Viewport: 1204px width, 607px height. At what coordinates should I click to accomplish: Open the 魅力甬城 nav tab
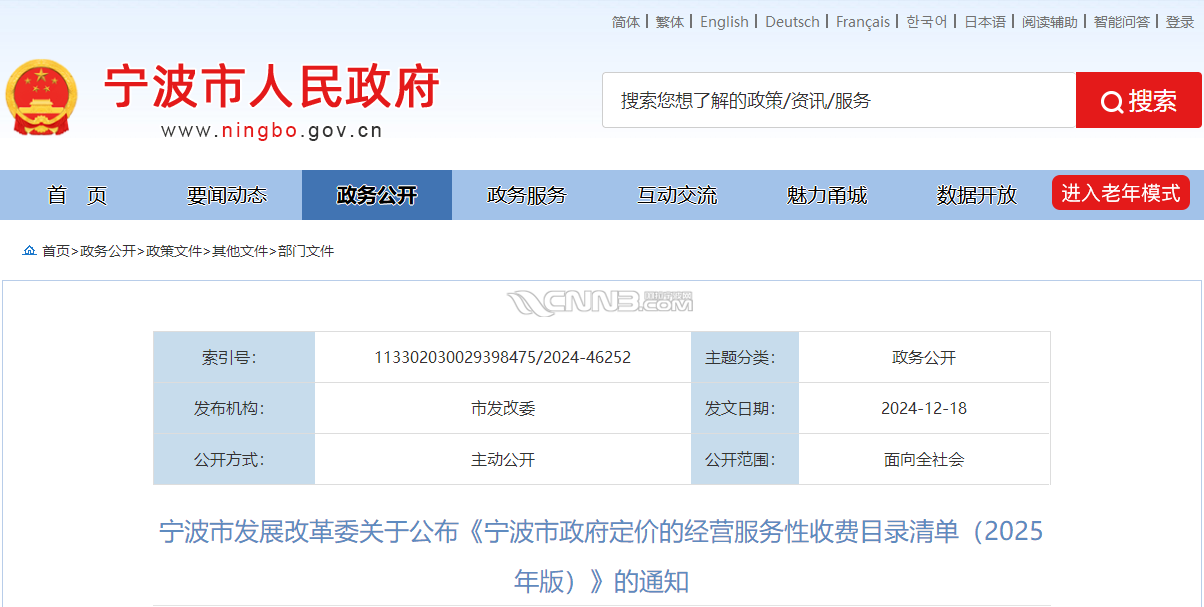coord(827,195)
